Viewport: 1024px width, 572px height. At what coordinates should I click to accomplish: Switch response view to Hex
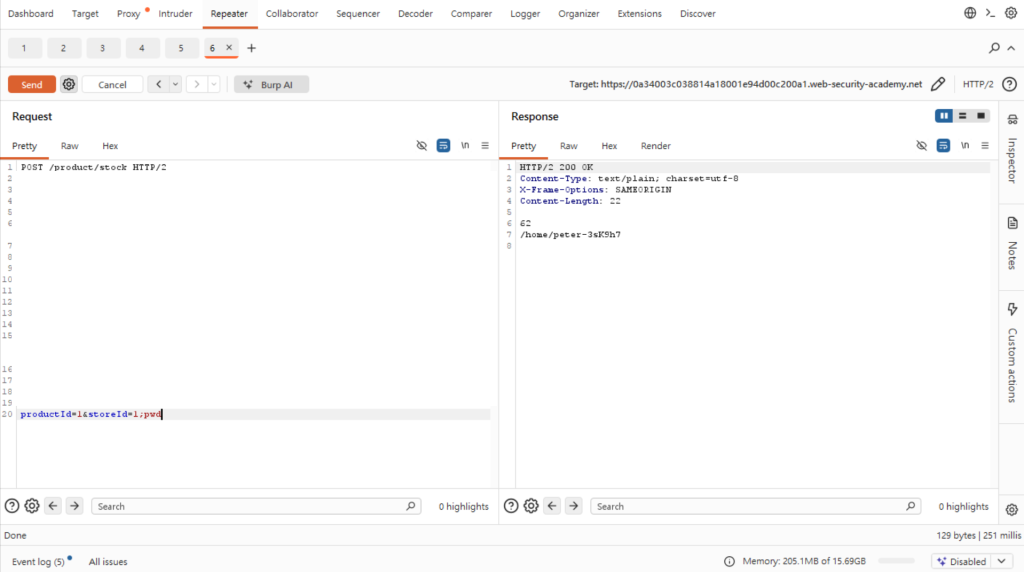pyautogui.click(x=609, y=146)
